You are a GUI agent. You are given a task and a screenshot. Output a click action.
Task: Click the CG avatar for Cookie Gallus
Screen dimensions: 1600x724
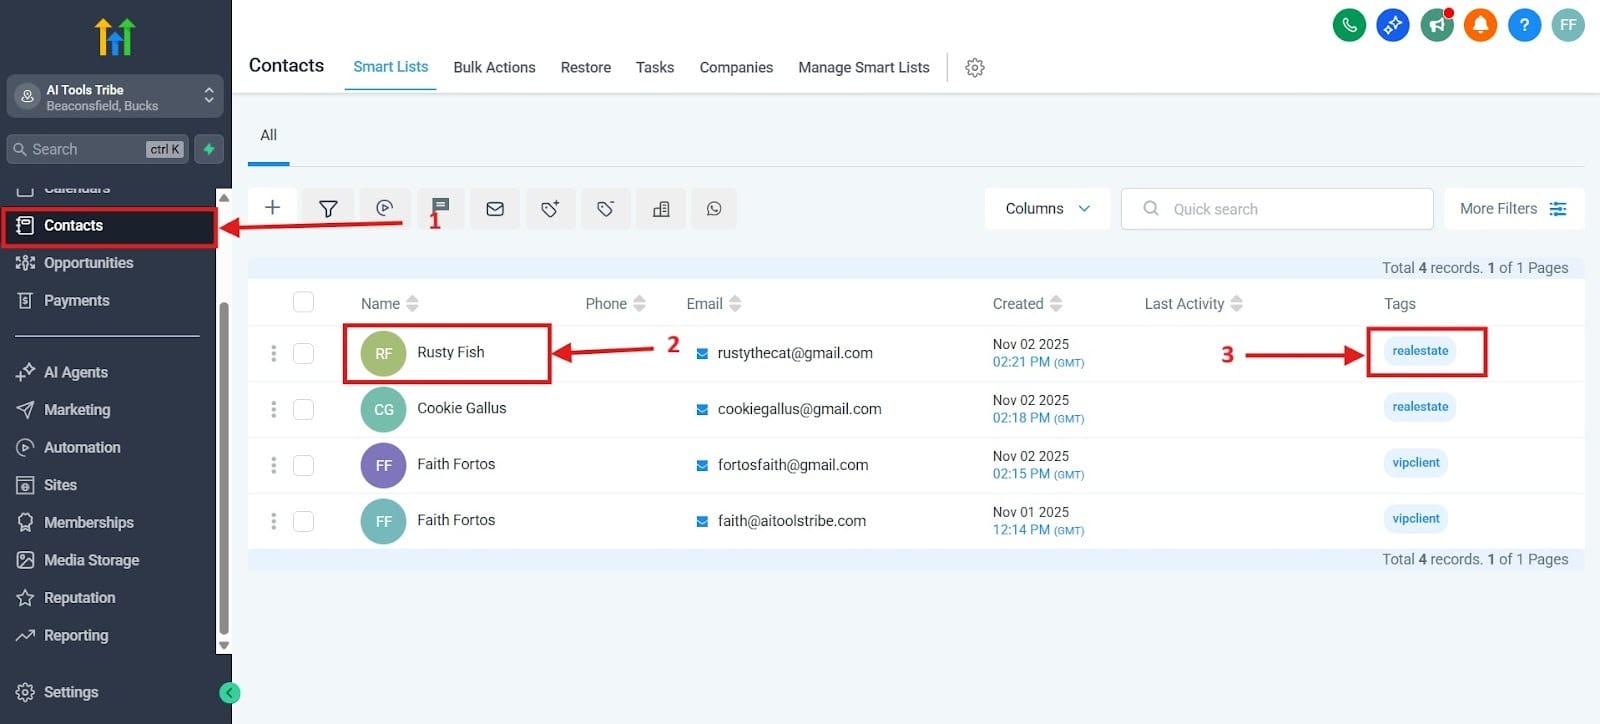(x=383, y=409)
